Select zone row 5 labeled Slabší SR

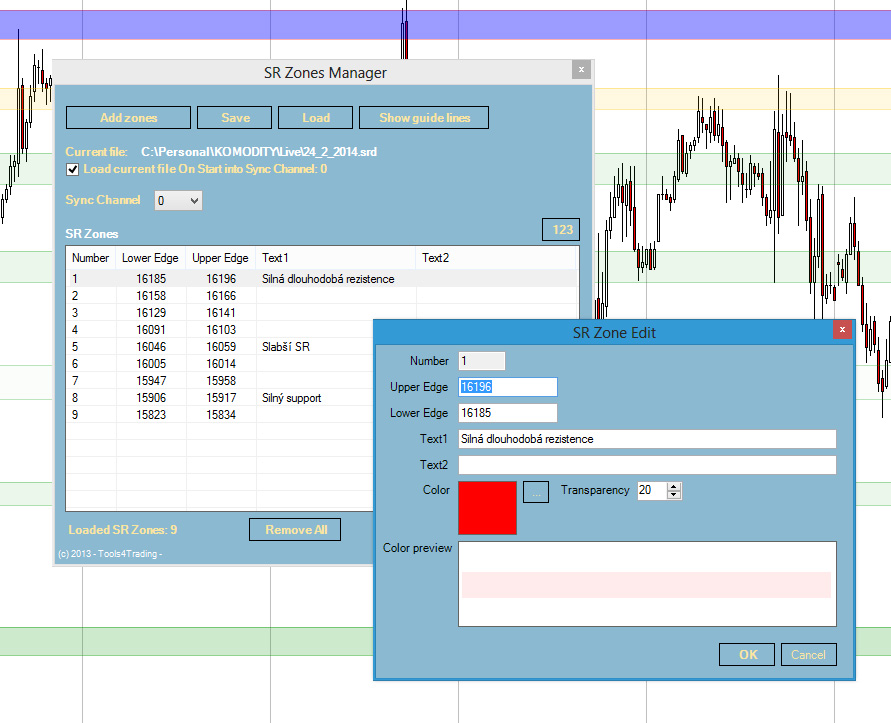220,347
